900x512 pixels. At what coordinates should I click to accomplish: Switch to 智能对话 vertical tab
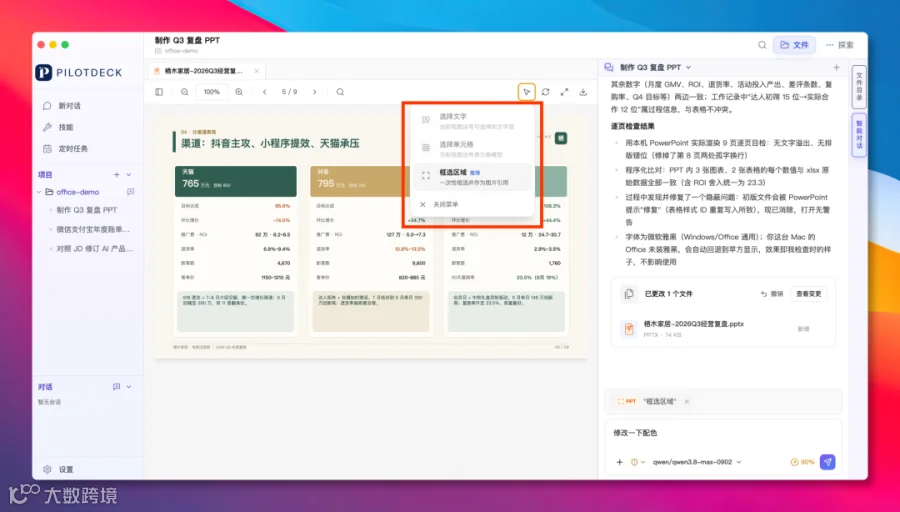[859, 135]
